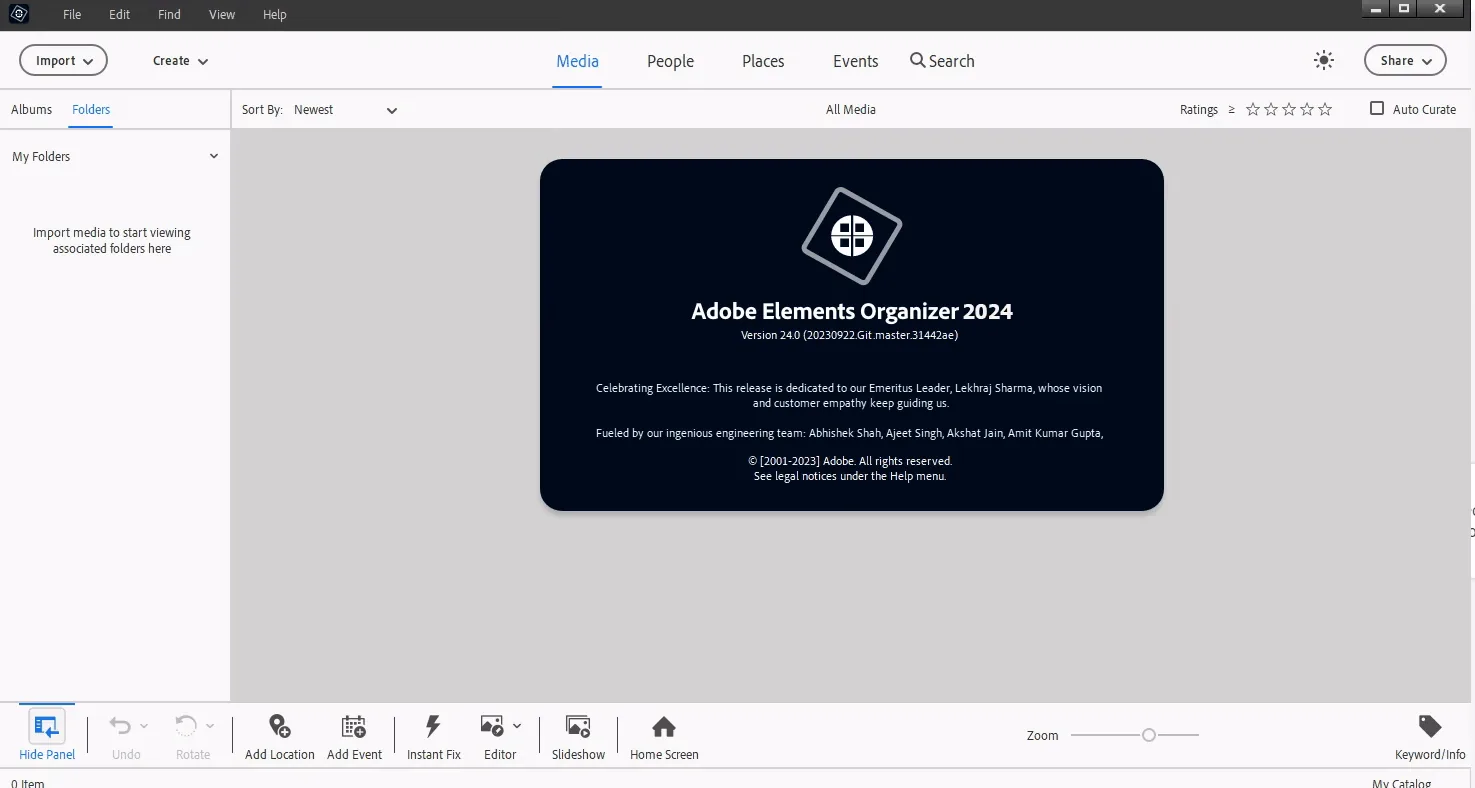Collapse the My Folders section

[214, 156]
